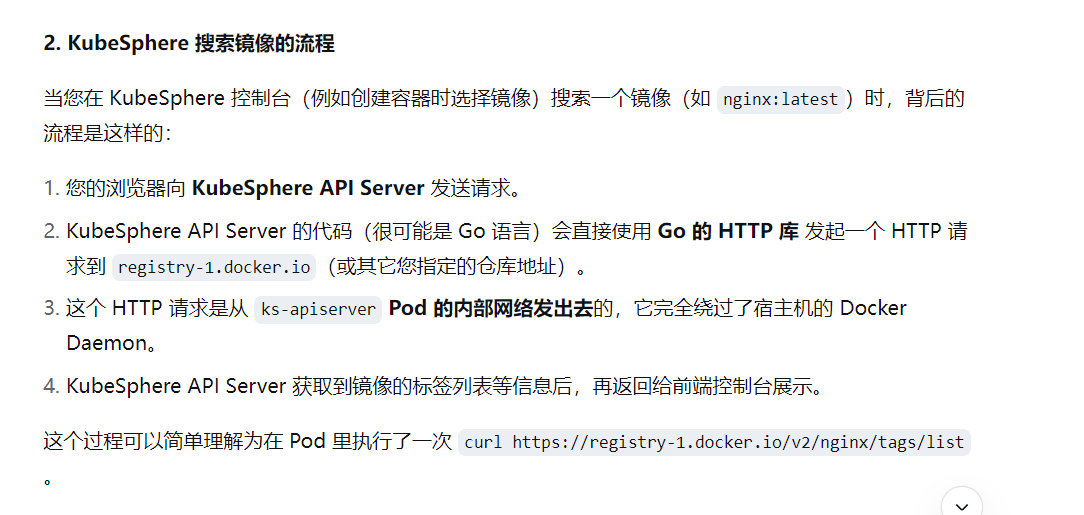This screenshot has height=515, width=1084.
Task: Click the bold text "Pod 的内部网络发出去"
Action: [491, 308]
